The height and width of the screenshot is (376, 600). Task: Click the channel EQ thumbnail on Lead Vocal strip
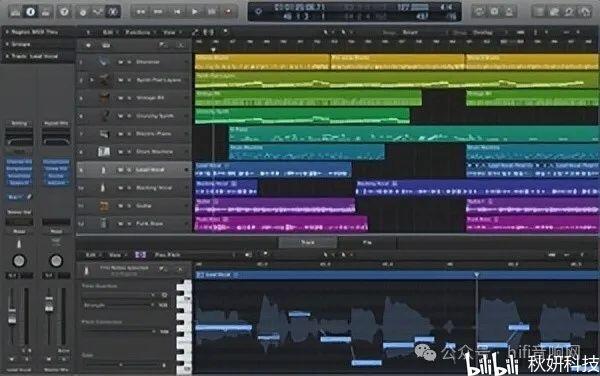[19, 137]
